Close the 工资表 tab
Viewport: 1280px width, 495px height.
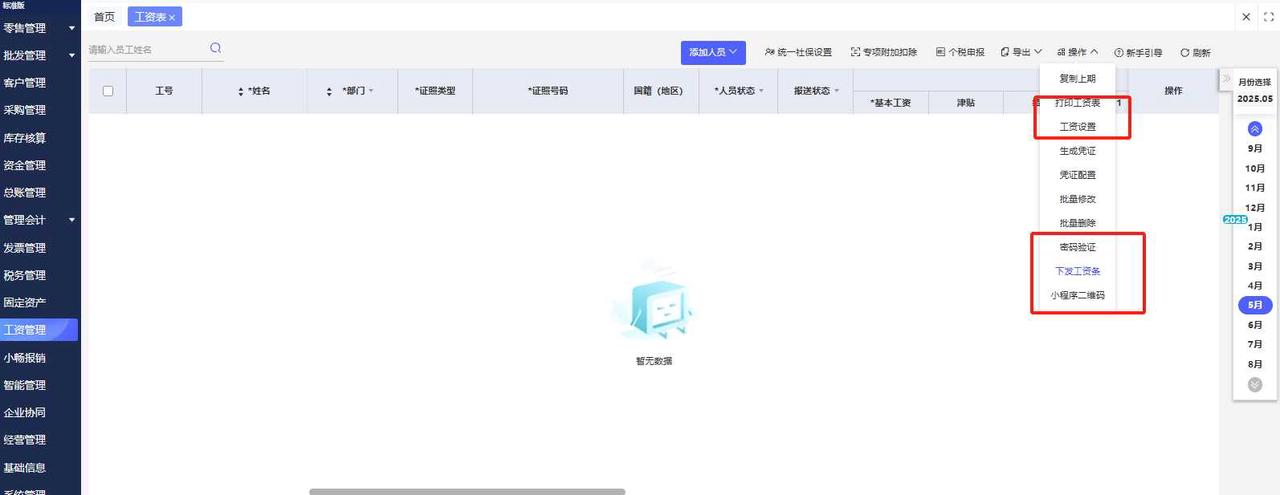click(x=172, y=18)
